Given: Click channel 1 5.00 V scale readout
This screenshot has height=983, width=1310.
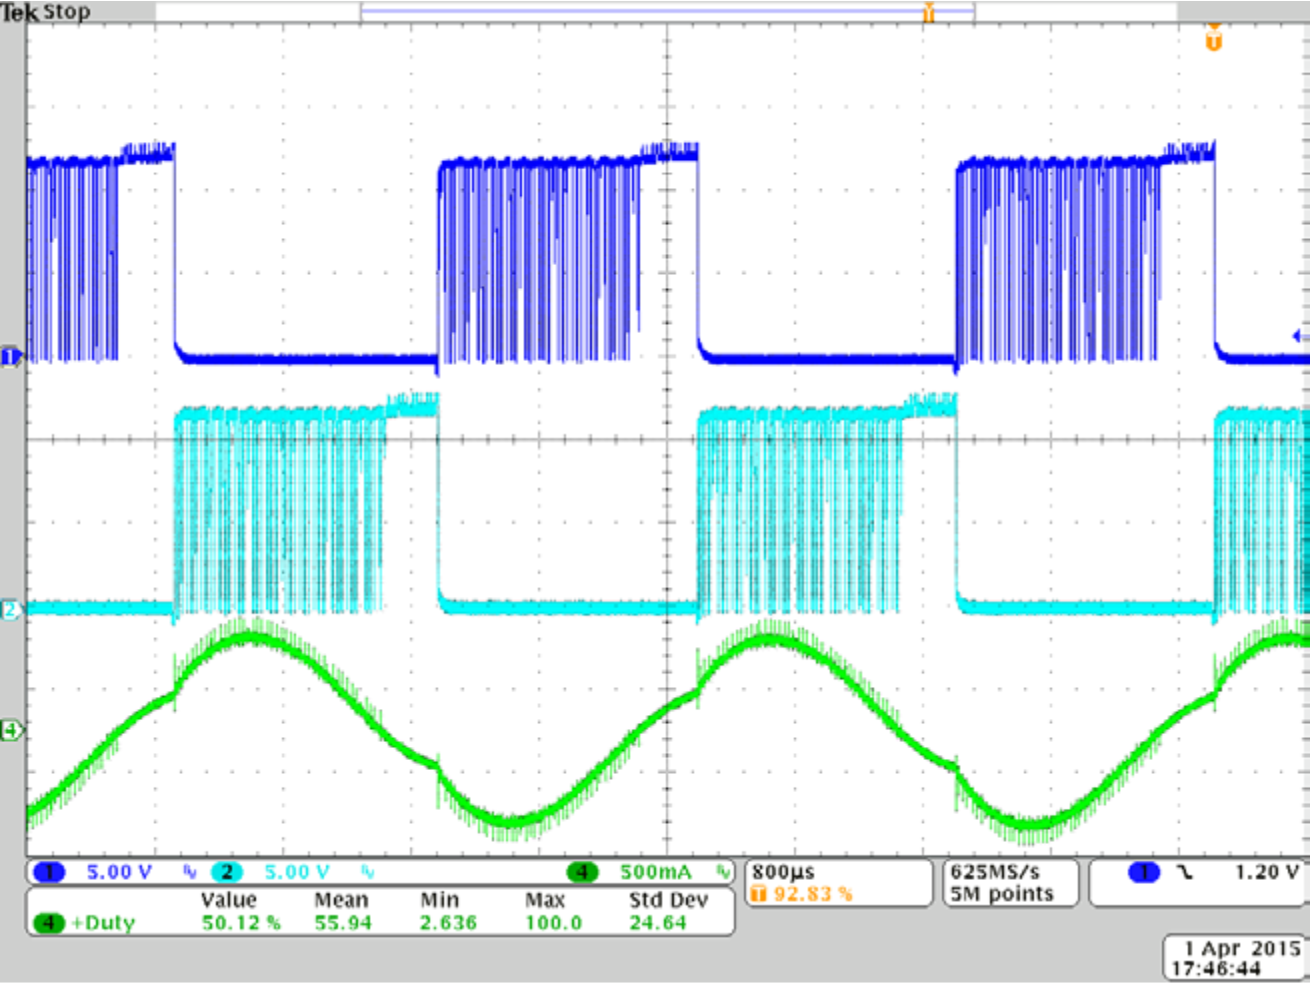Looking at the screenshot, I should coord(119,872).
